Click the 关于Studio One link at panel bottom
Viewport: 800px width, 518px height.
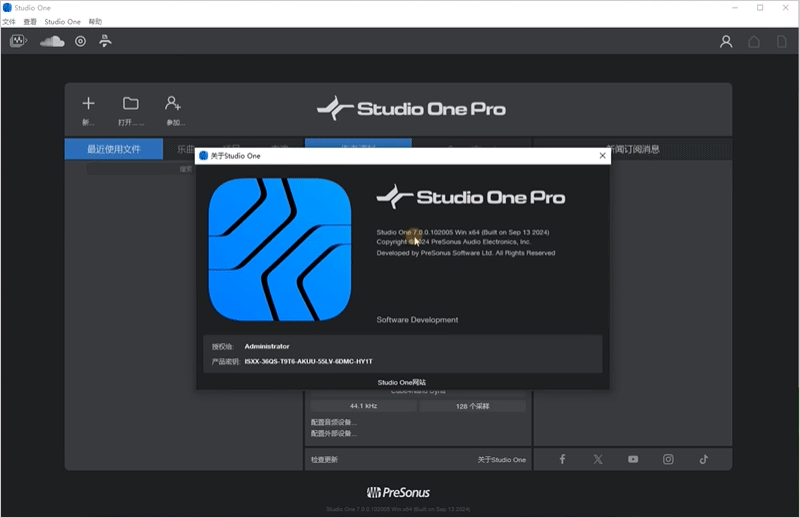[502, 460]
